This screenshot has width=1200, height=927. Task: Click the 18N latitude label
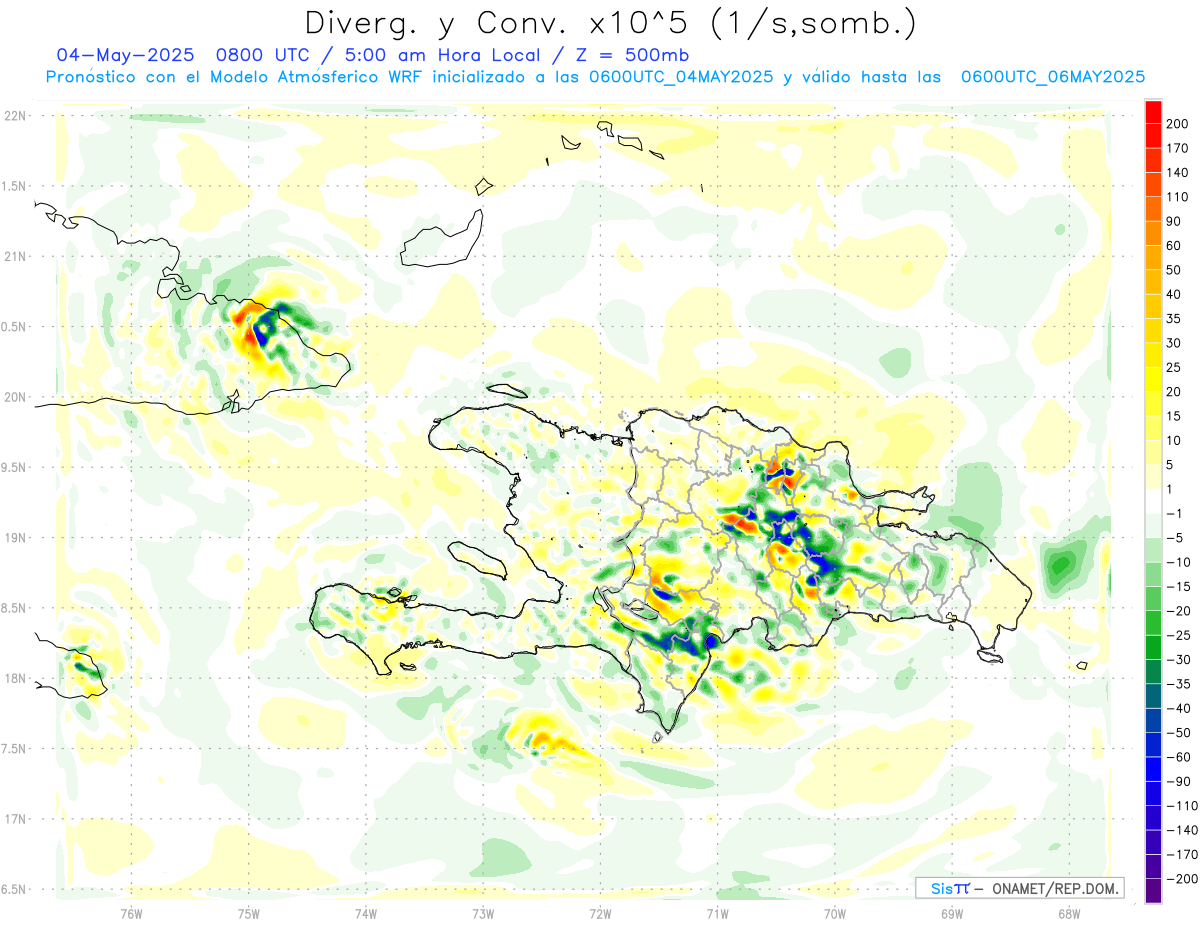15,678
